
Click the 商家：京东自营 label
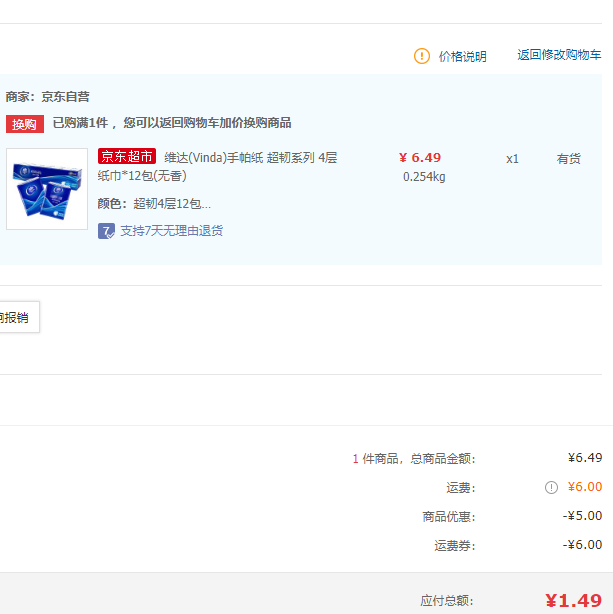(47, 96)
